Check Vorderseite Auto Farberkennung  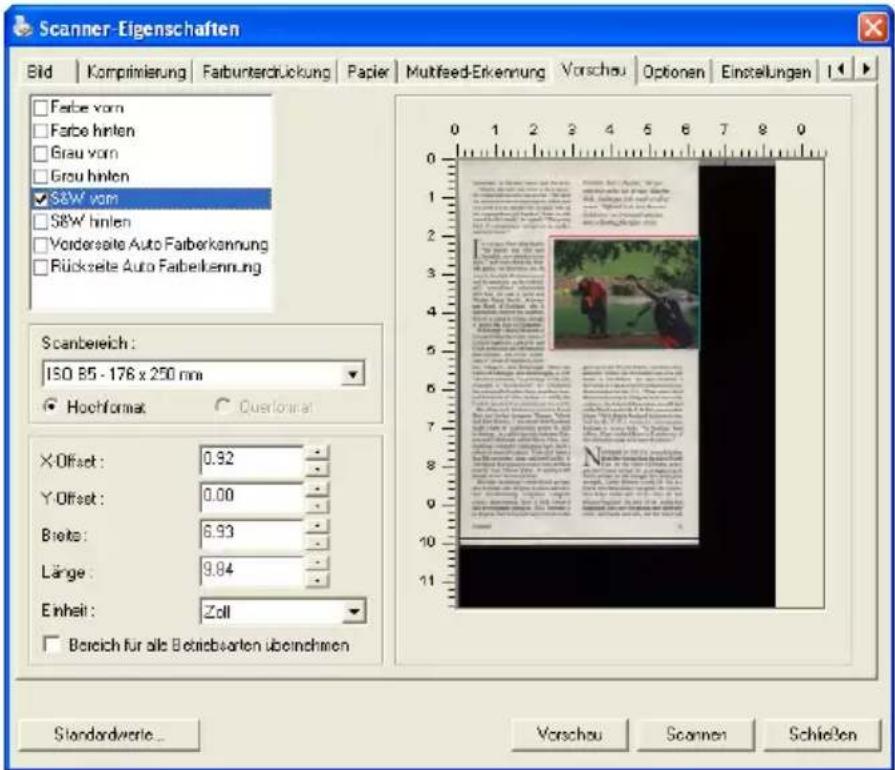click(x=41, y=245)
